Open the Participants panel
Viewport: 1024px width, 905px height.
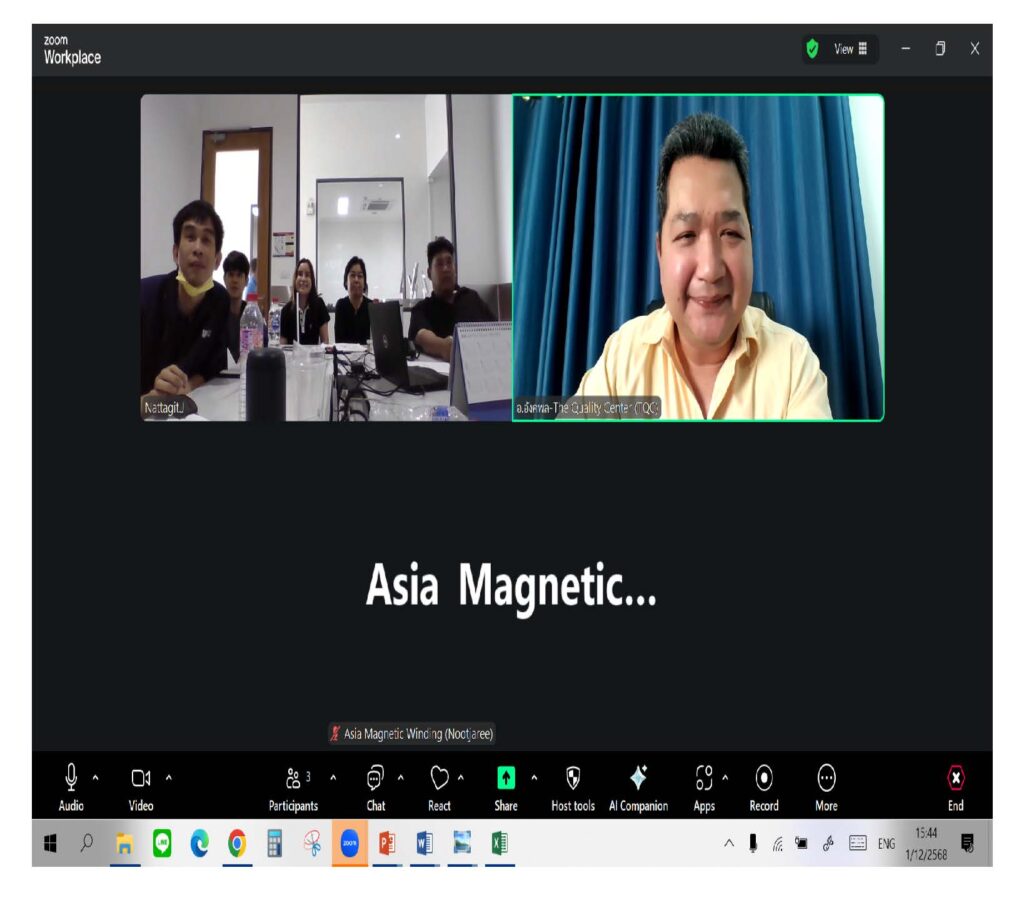(293, 785)
